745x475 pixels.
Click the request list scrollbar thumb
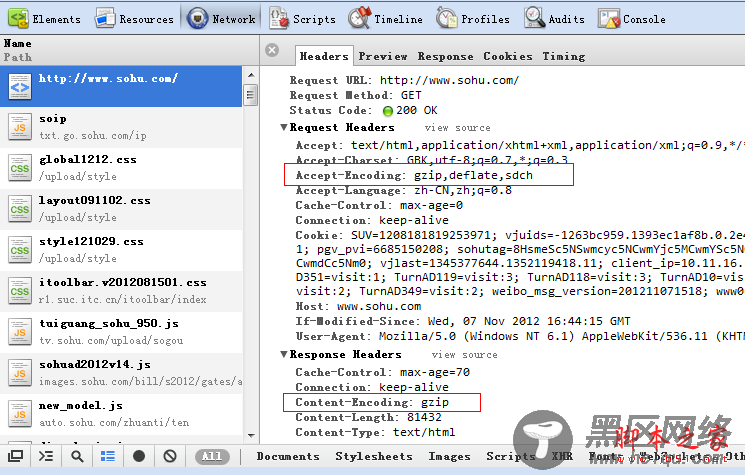tap(251, 95)
